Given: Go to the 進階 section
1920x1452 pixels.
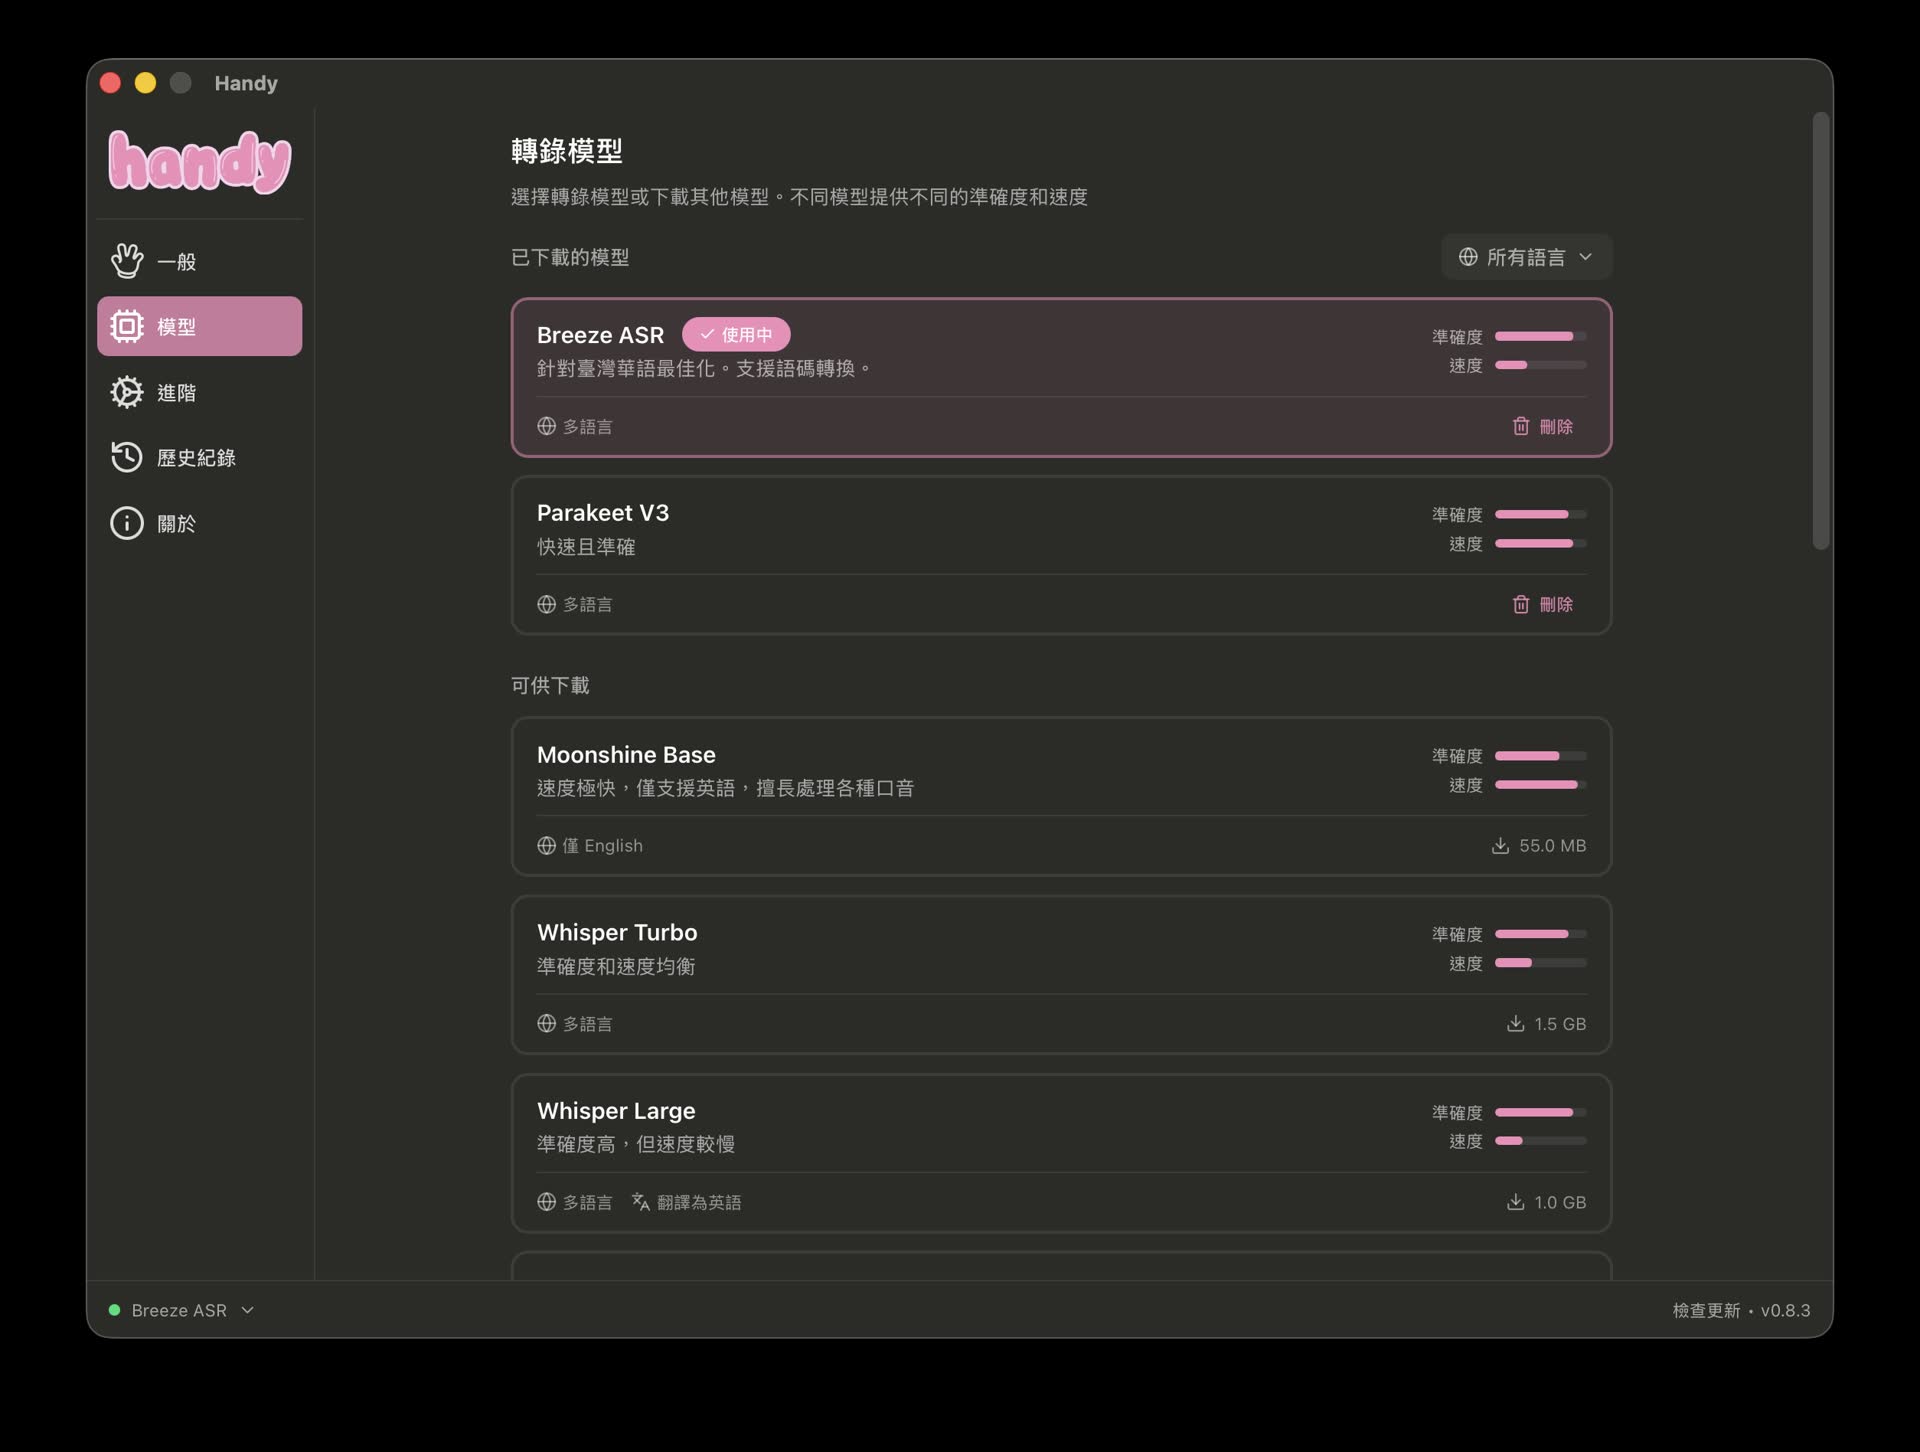Looking at the screenshot, I should point(199,392).
